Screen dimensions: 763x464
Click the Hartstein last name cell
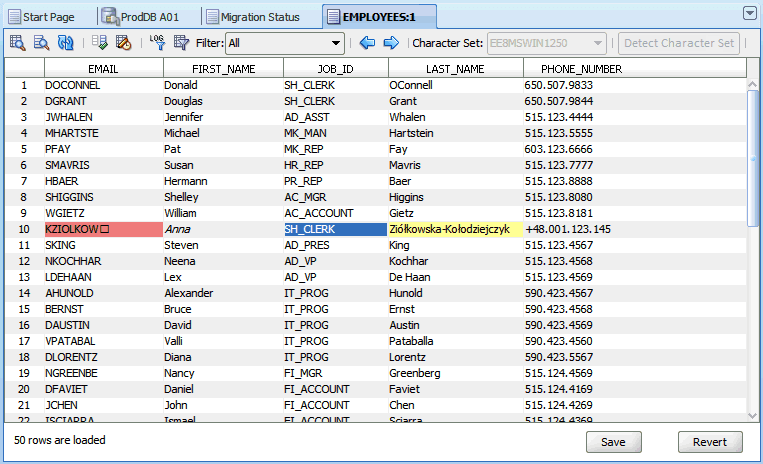click(456, 133)
